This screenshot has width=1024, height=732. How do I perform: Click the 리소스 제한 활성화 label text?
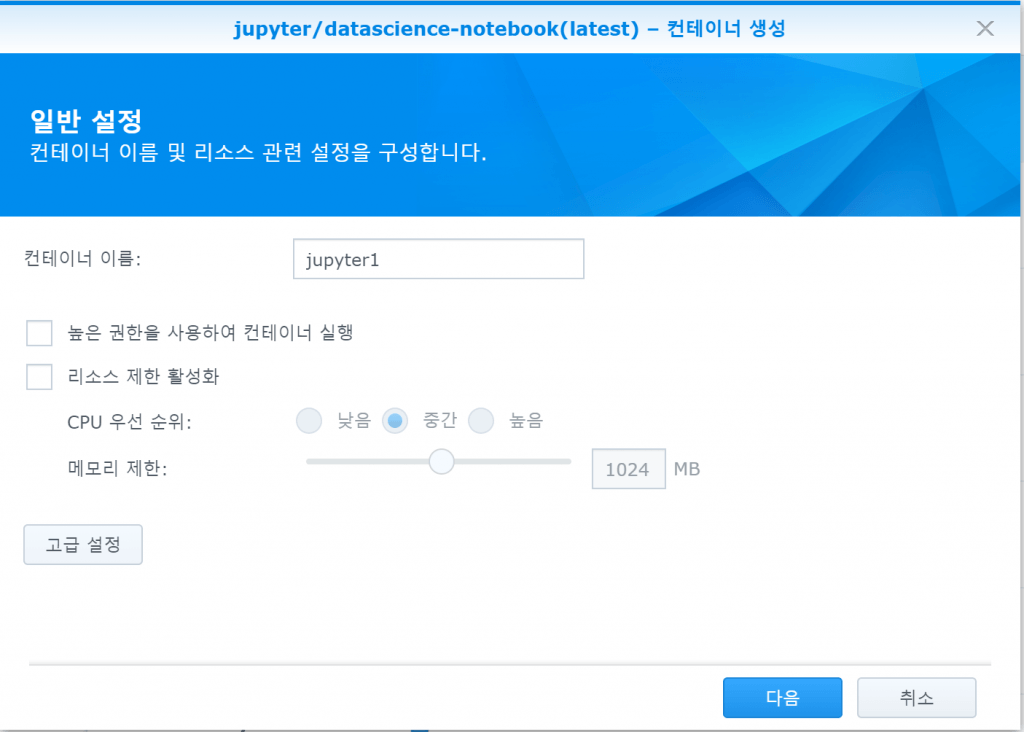coord(143,376)
